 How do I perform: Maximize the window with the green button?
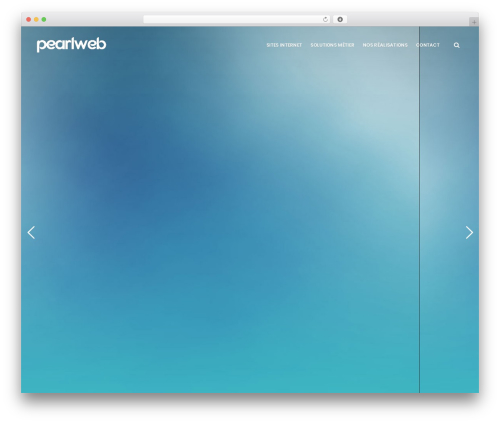[x=44, y=19]
